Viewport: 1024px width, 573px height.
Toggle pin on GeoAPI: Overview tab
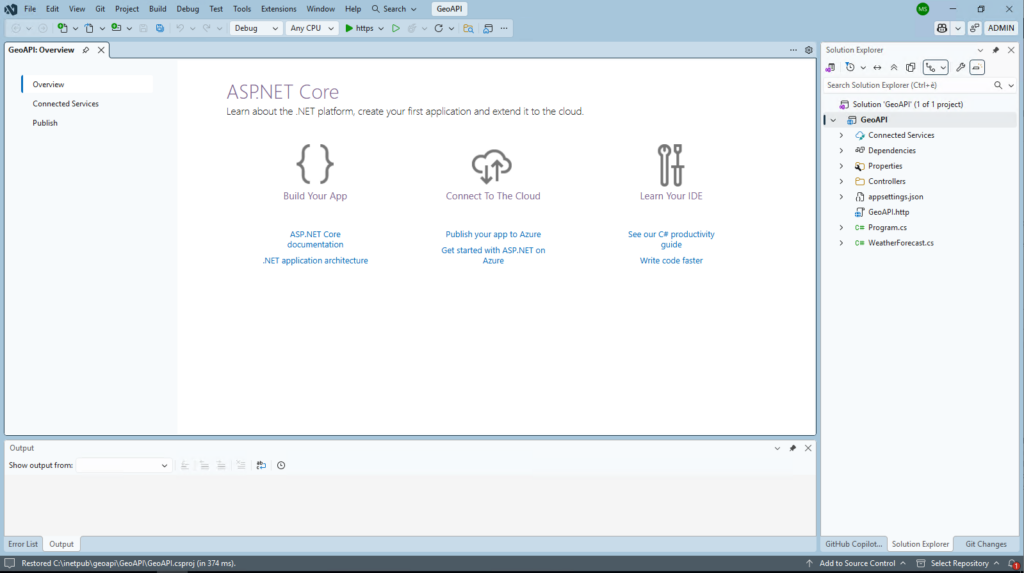click(x=86, y=50)
